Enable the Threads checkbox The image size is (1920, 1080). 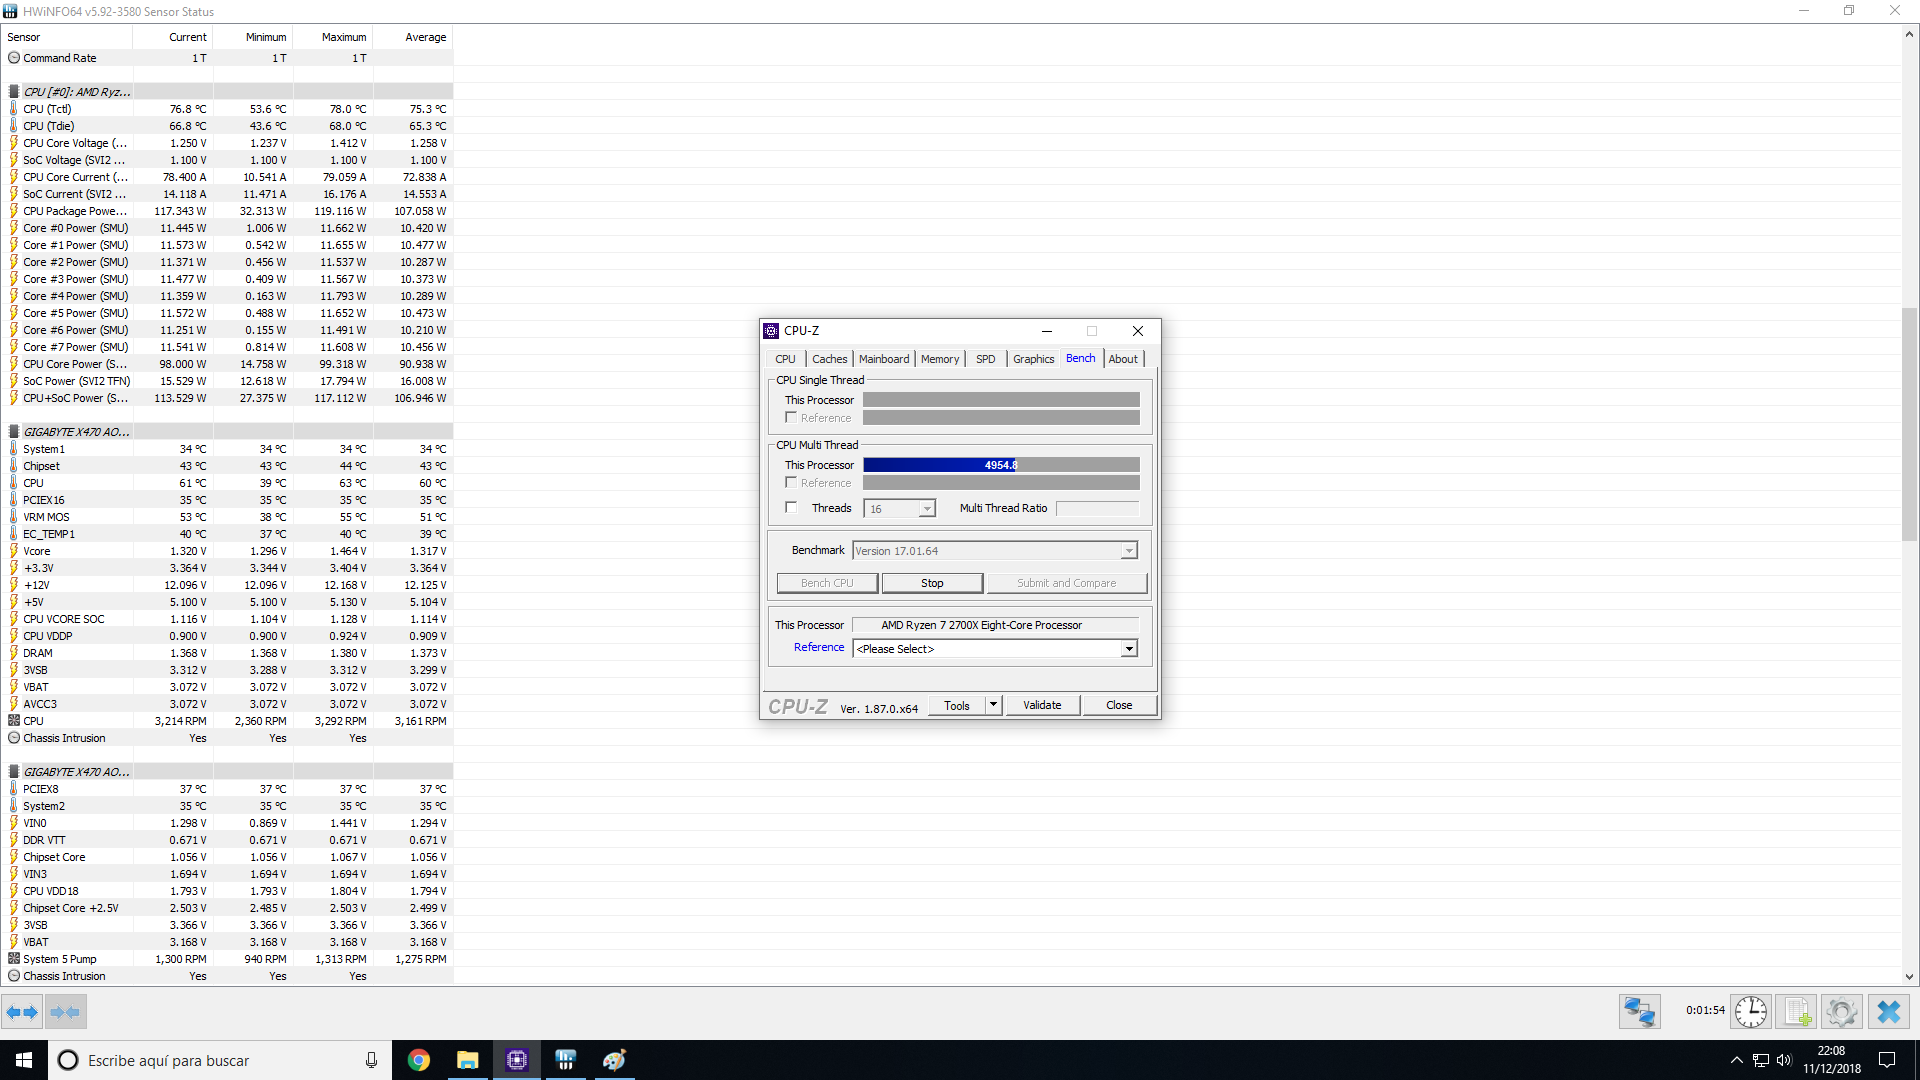point(791,508)
